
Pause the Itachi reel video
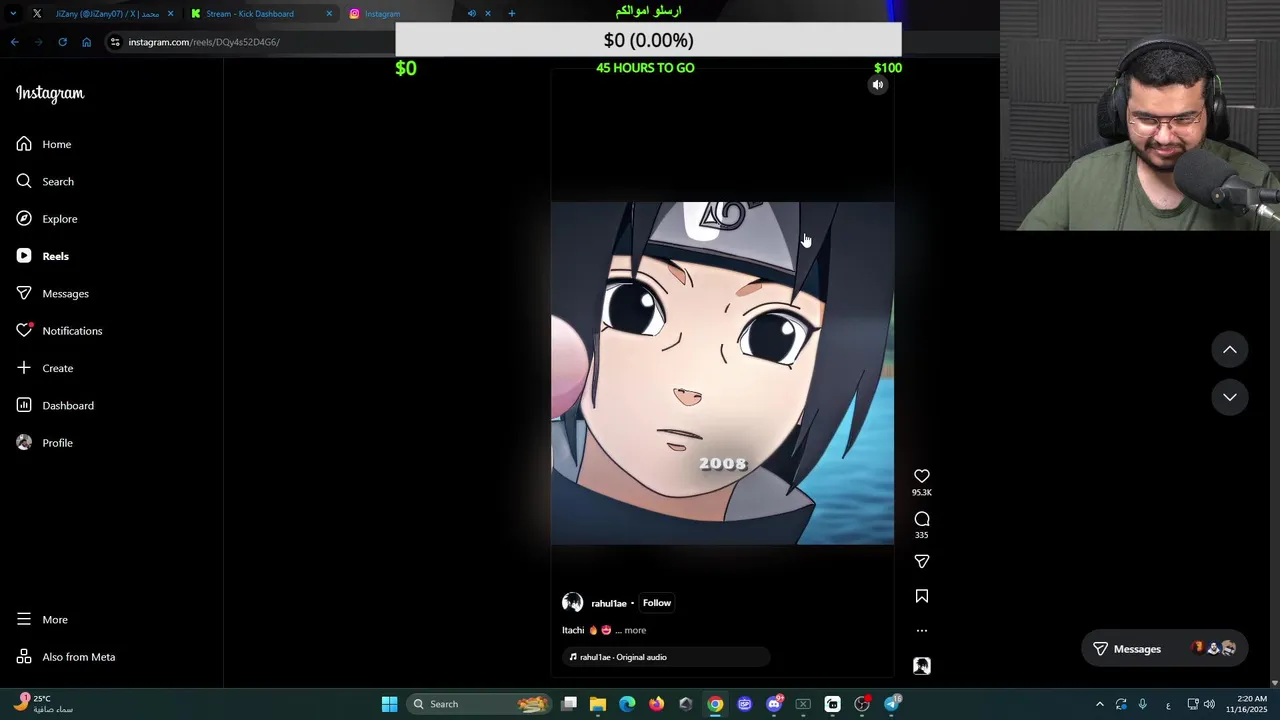pyautogui.click(x=722, y=373)
